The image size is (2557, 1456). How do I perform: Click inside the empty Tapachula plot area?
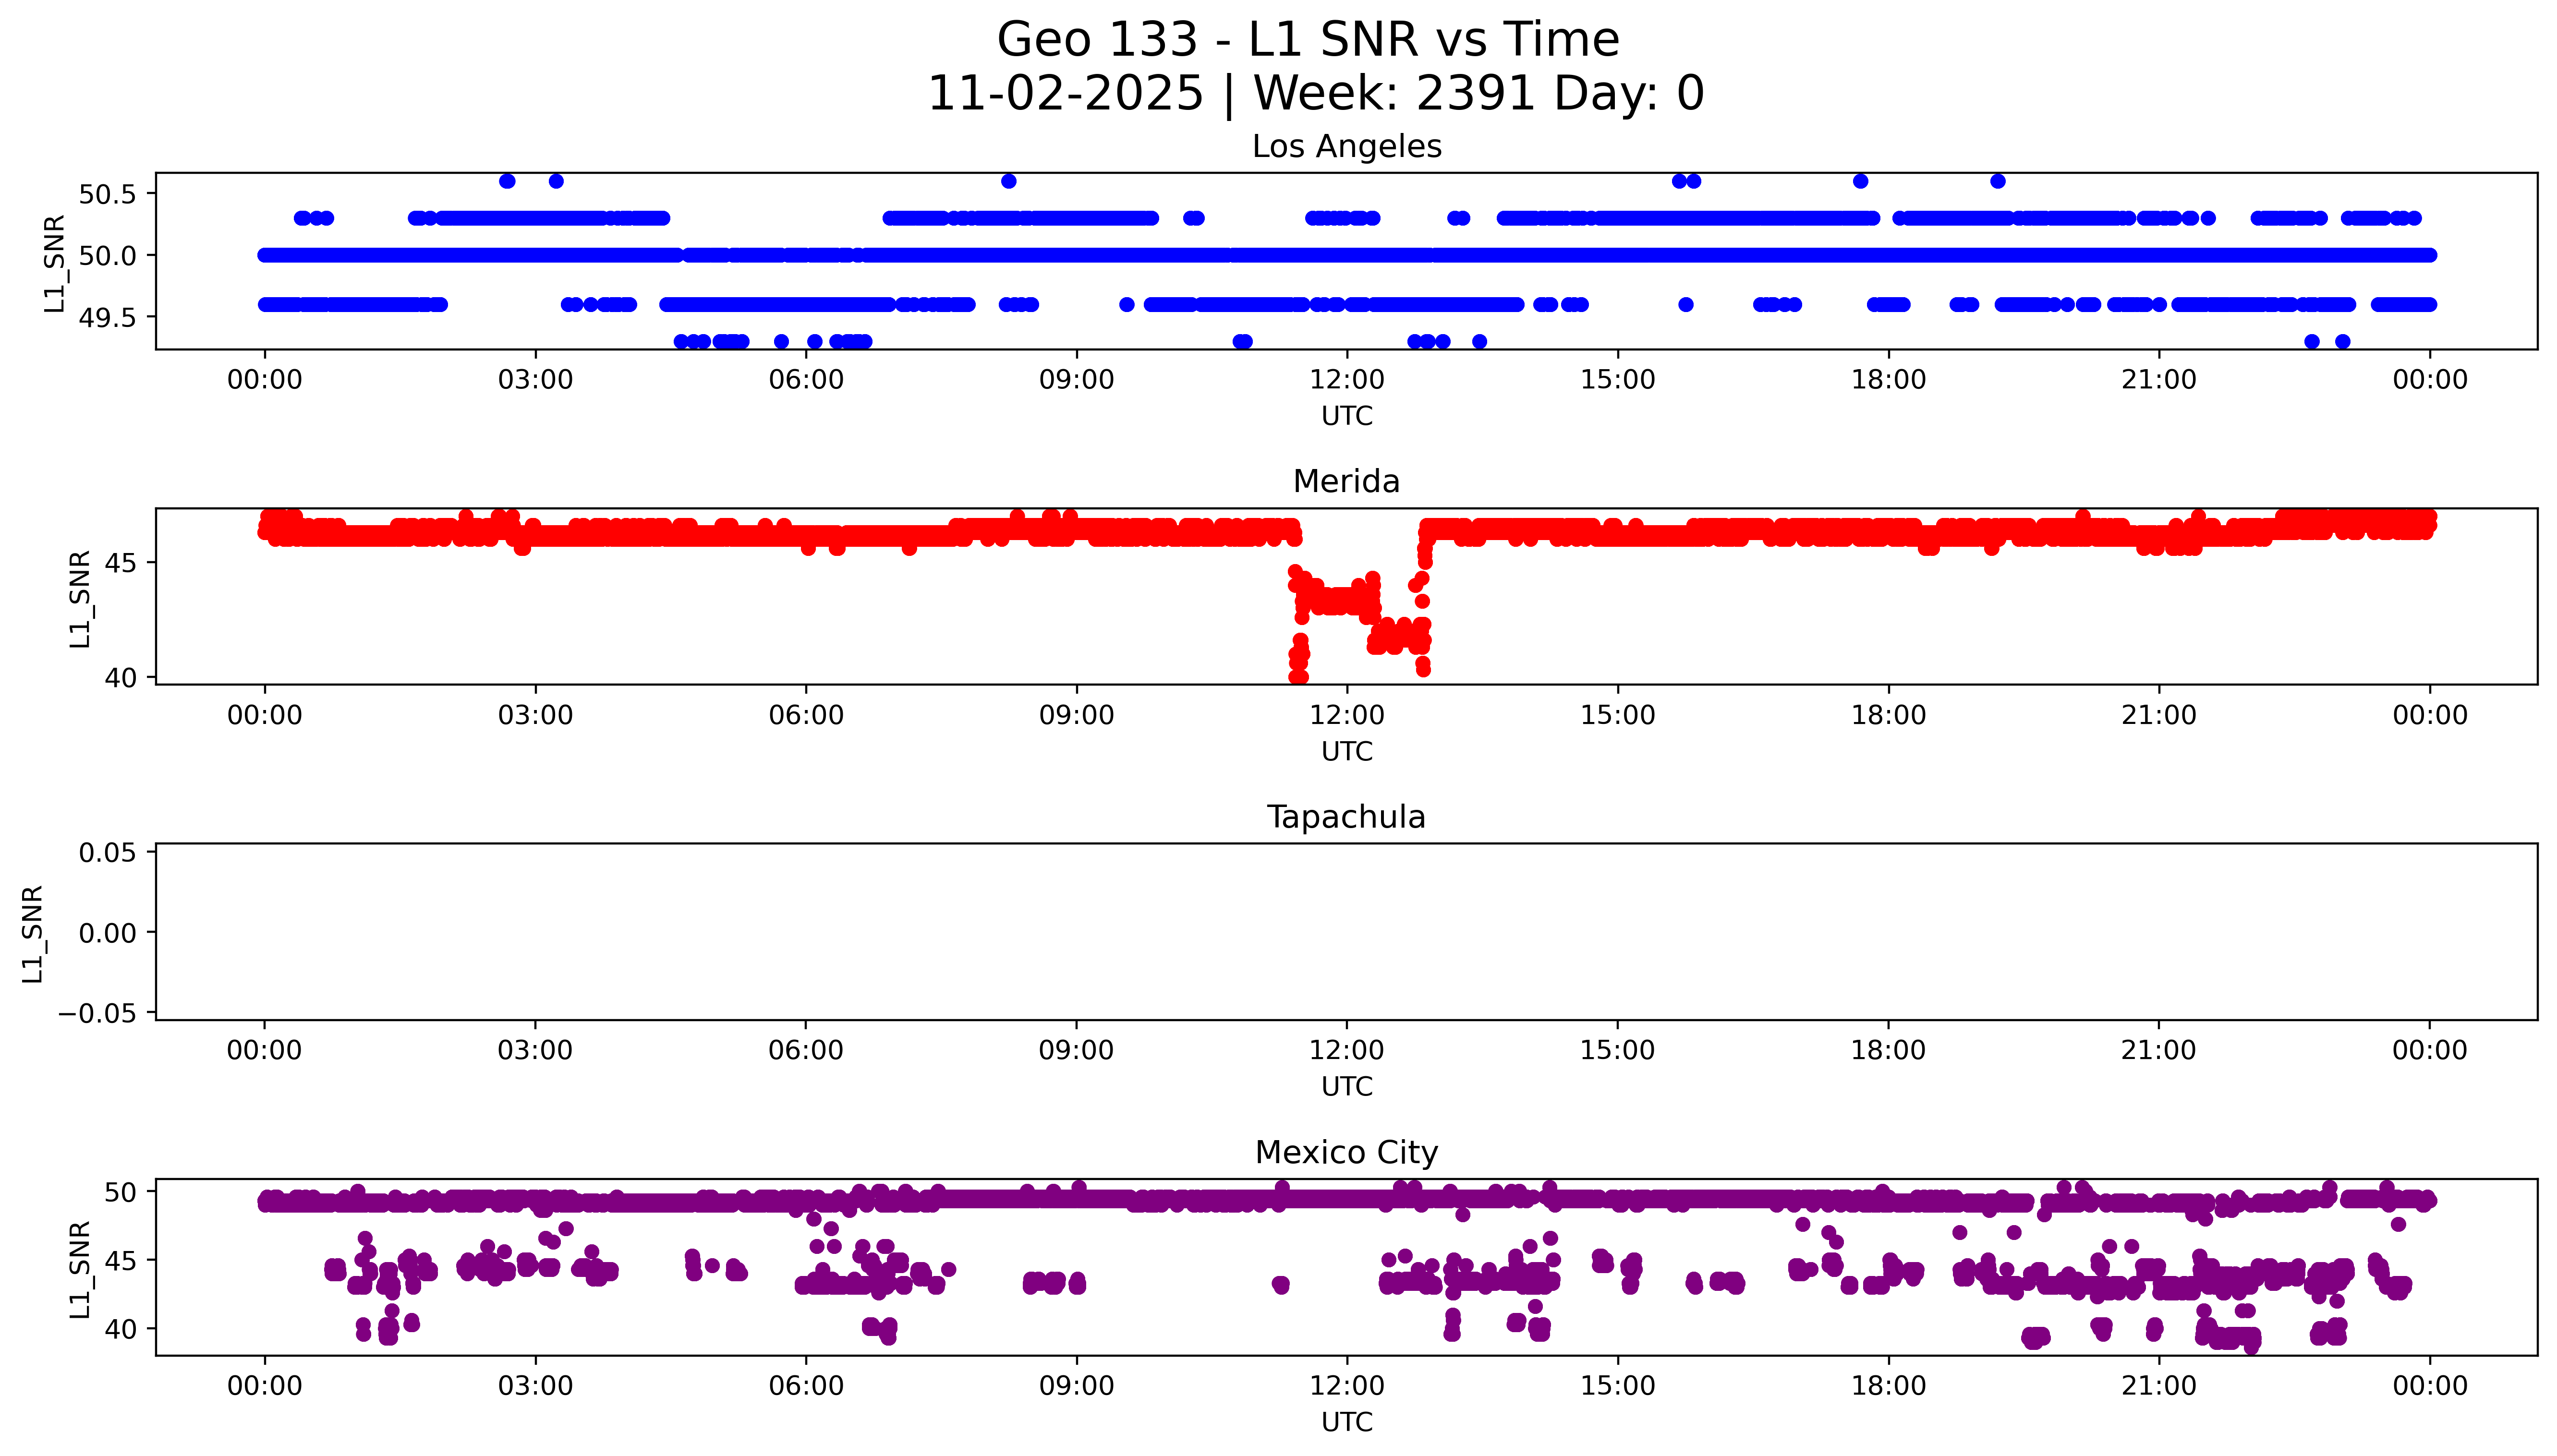pyautogui.click(x=1346, y=932)
